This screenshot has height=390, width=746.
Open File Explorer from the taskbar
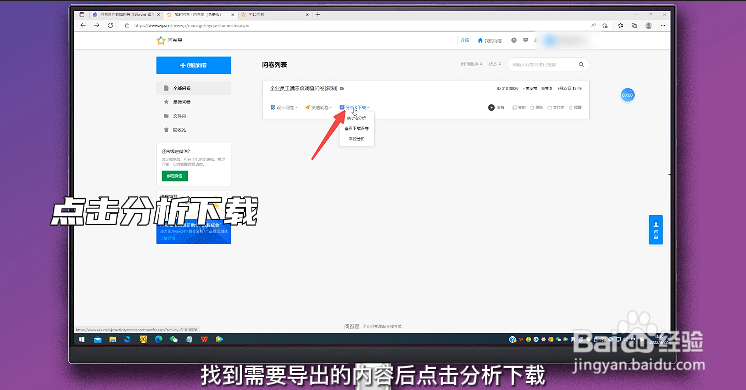113,339
